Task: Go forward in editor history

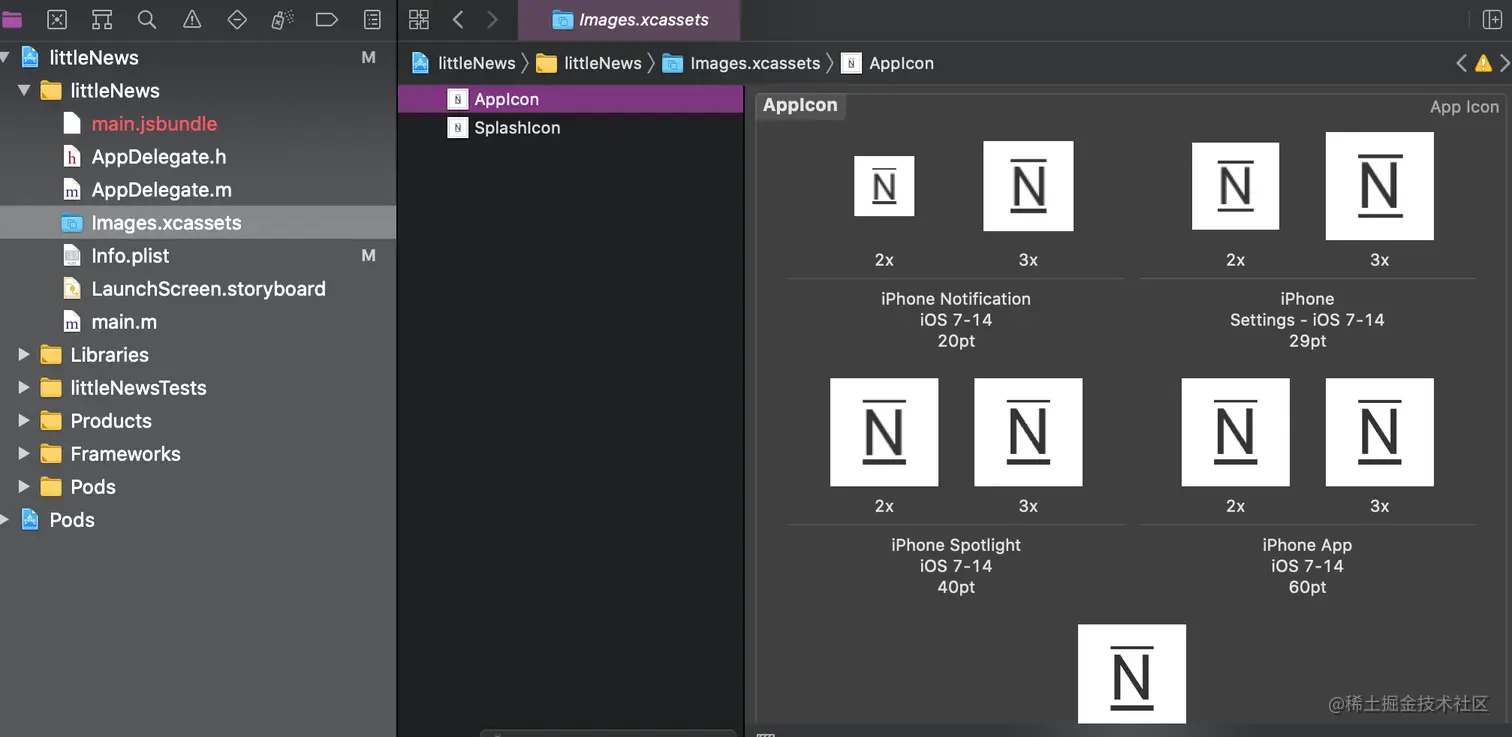Action: tap(492, 20)
